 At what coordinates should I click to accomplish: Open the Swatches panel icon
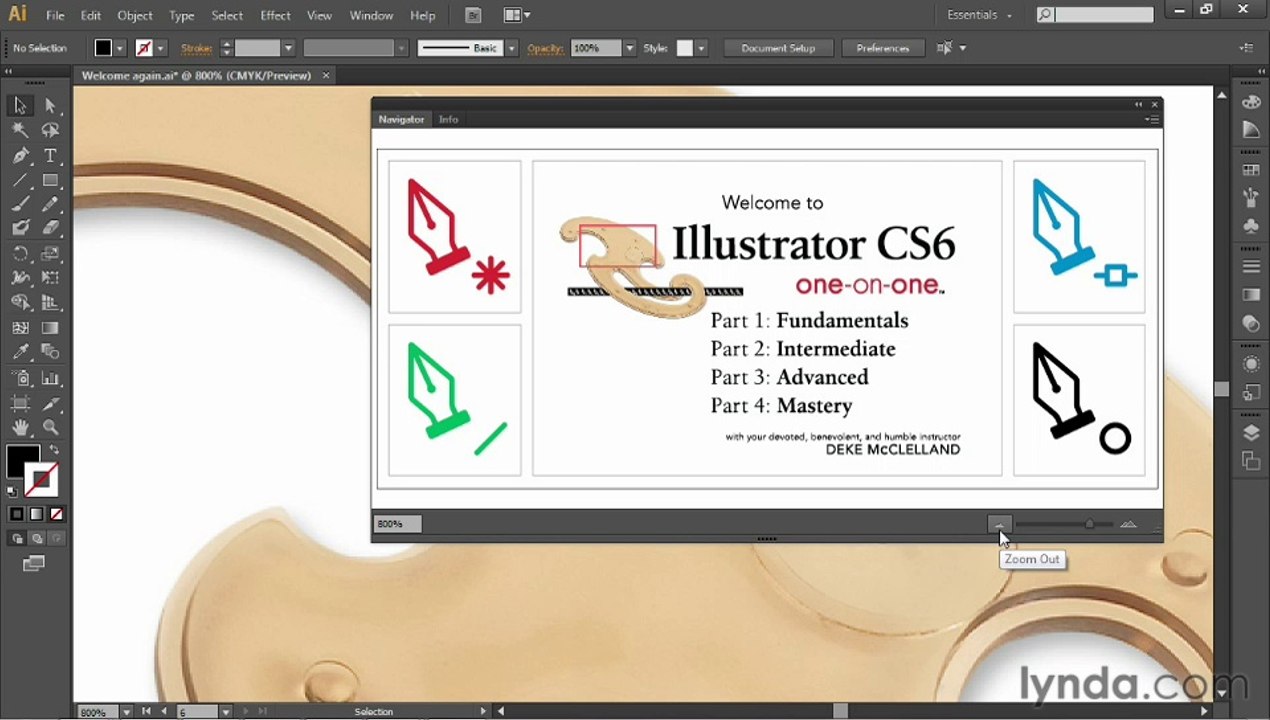tap(1251, 170)
